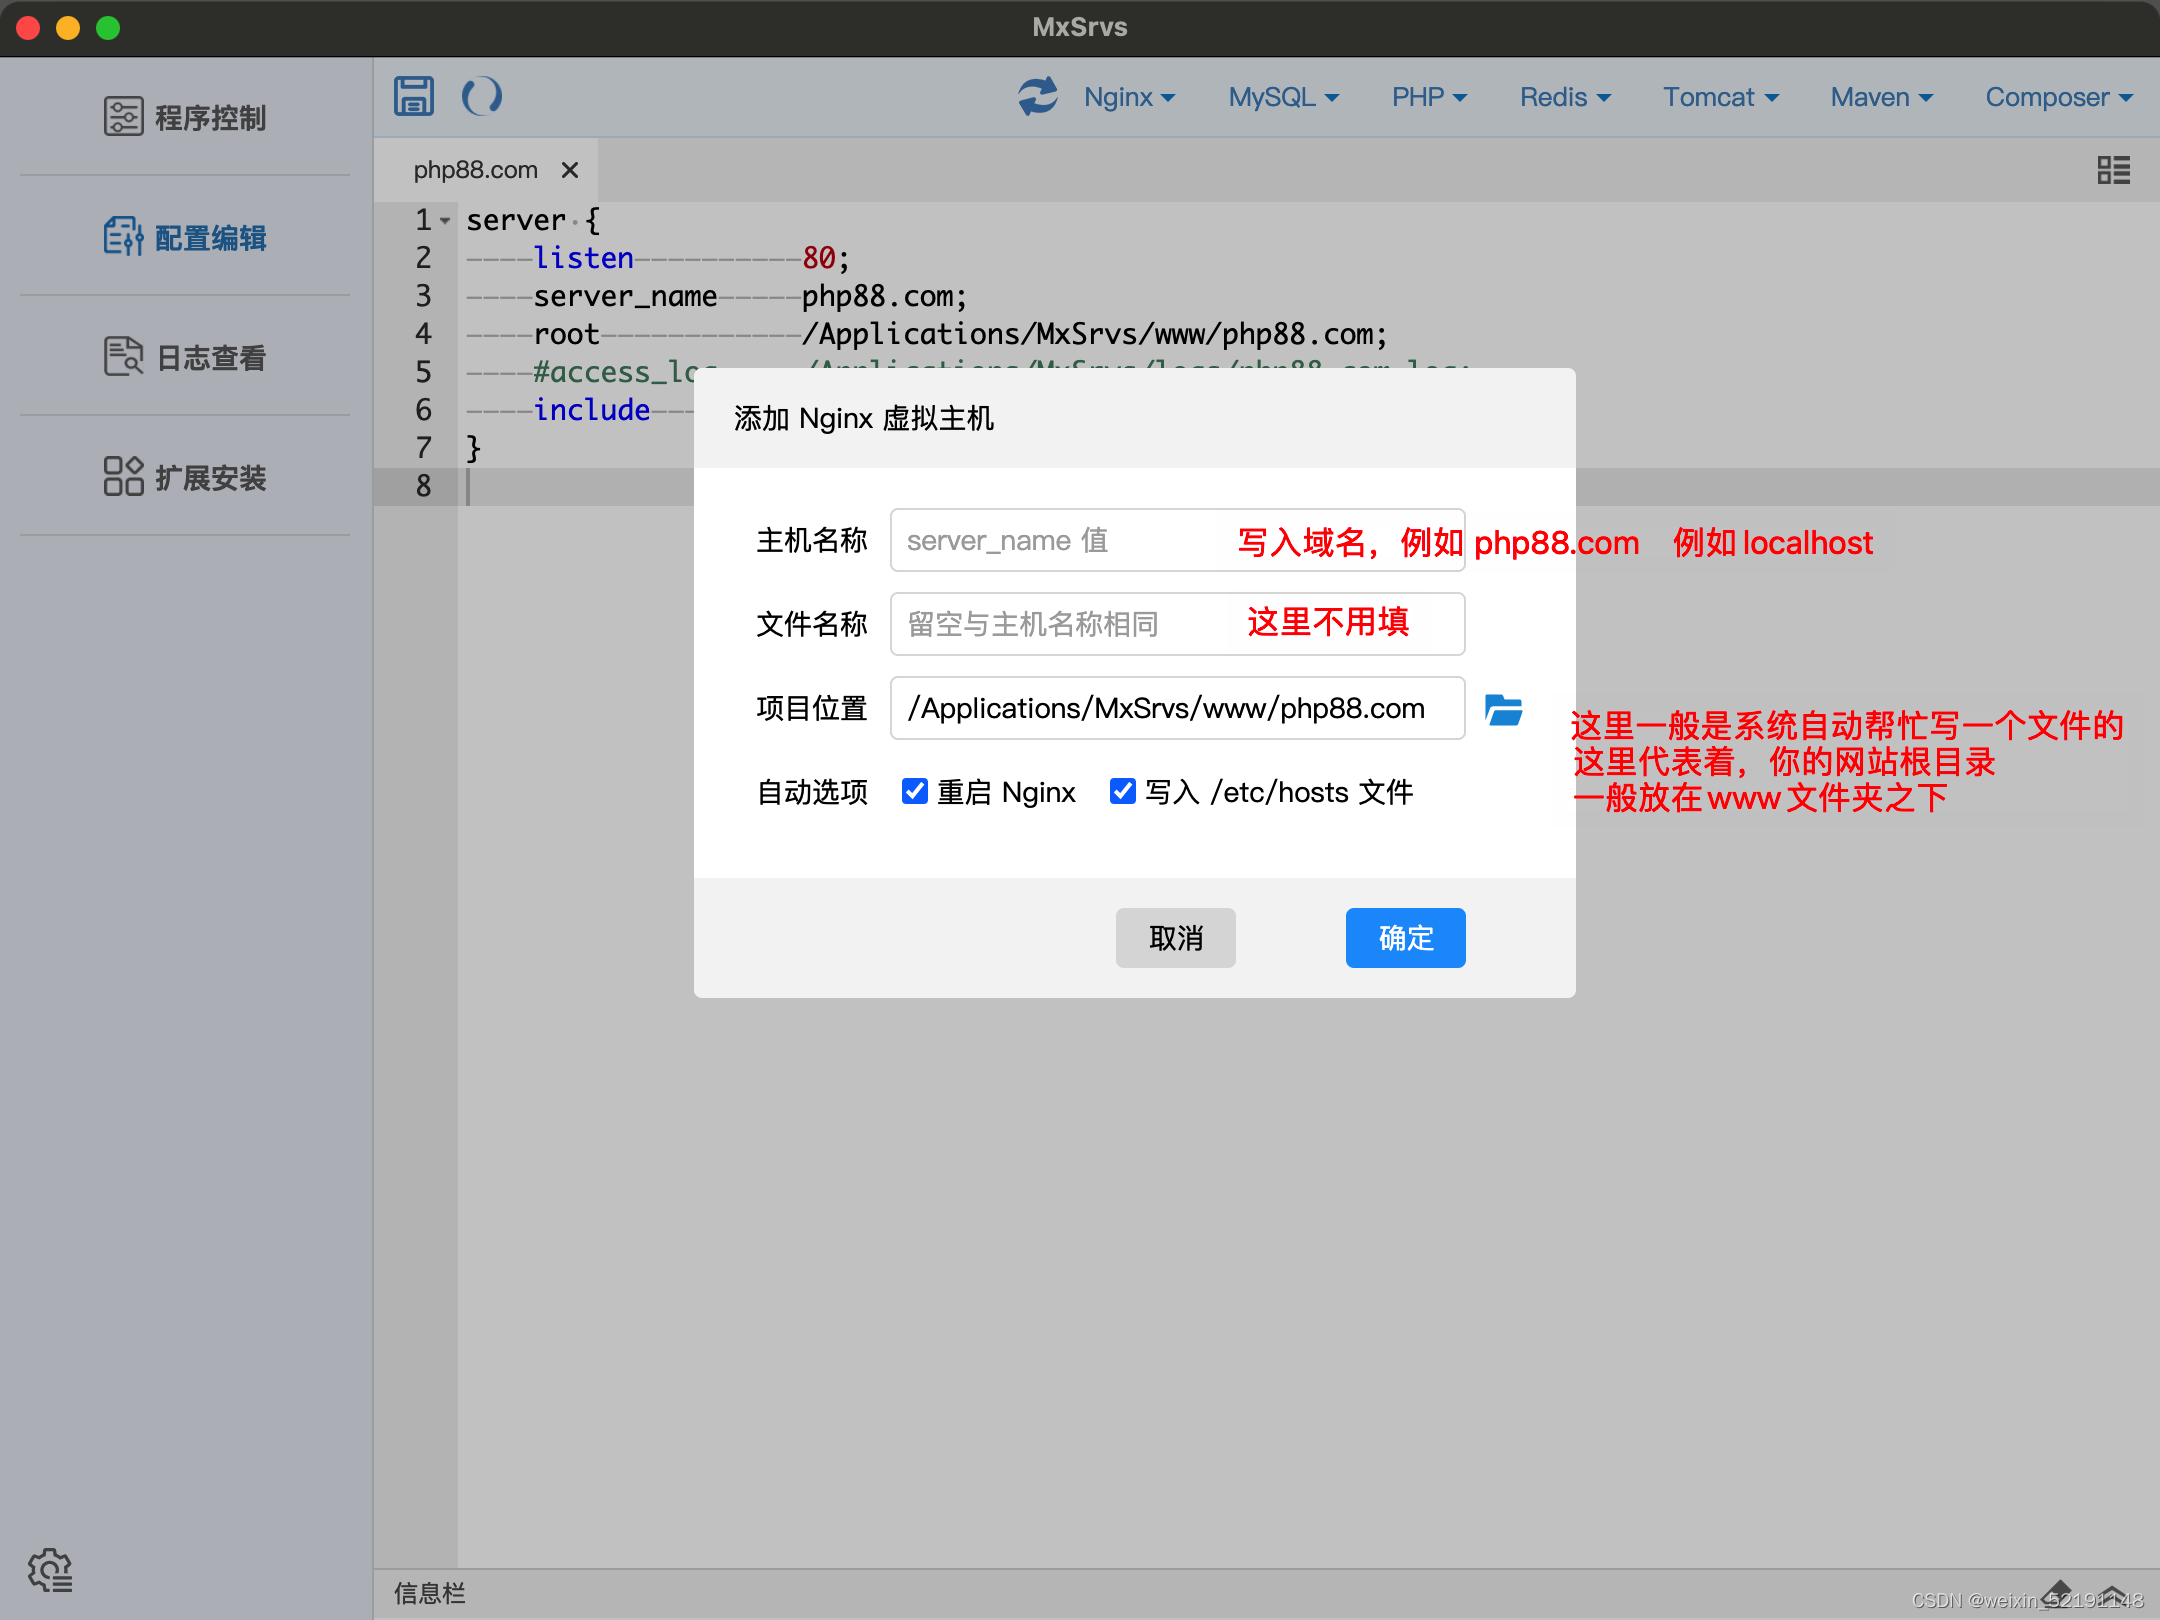2160x1620 pixels.
Task: Click the settings gear icon at bottom left
Action: coord(50,1570)
